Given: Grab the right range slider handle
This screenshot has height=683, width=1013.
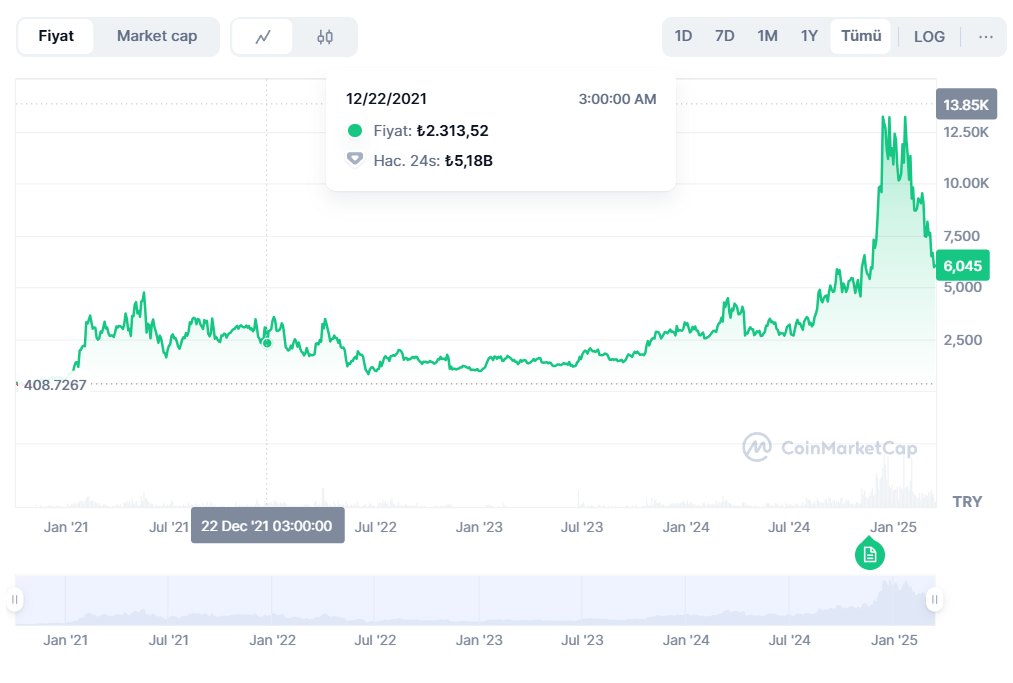Looking at the screenshot, I should (934, 600).
